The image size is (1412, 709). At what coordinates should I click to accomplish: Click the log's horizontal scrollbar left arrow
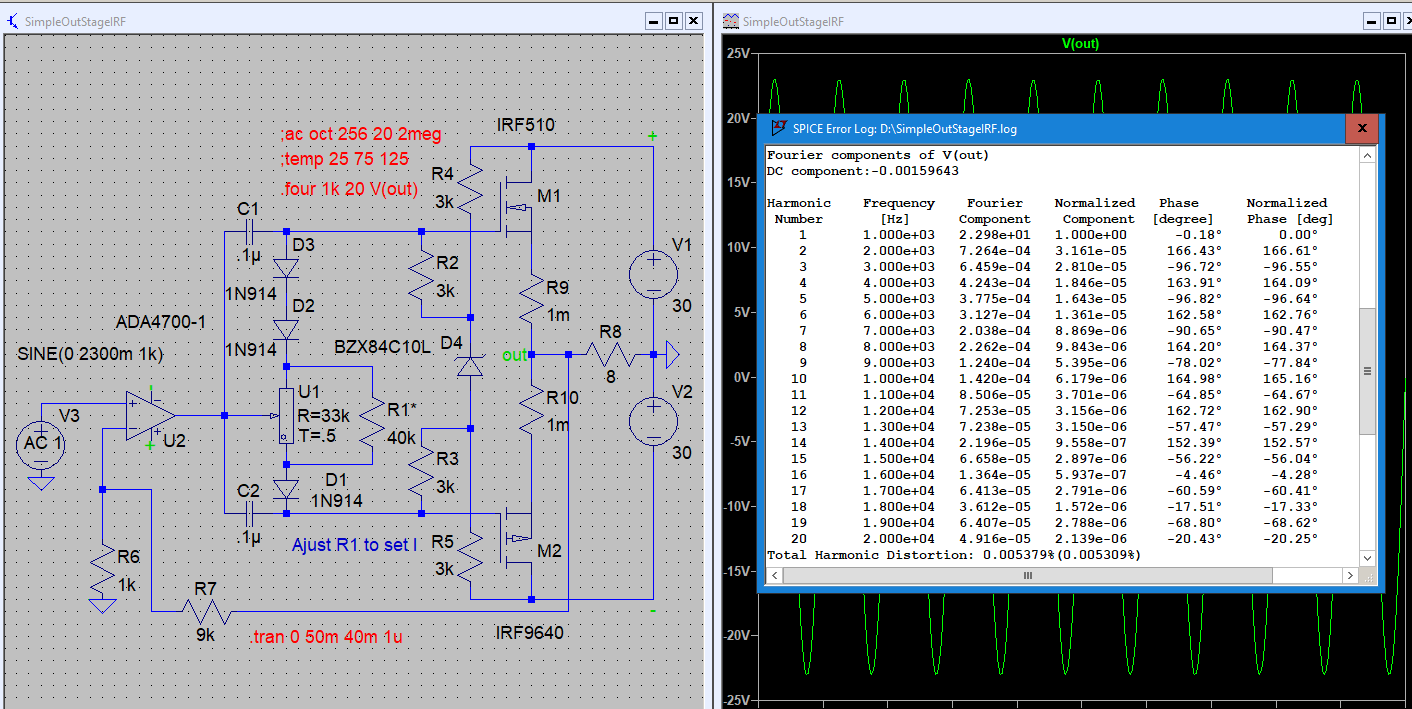(x=774, y=576)
